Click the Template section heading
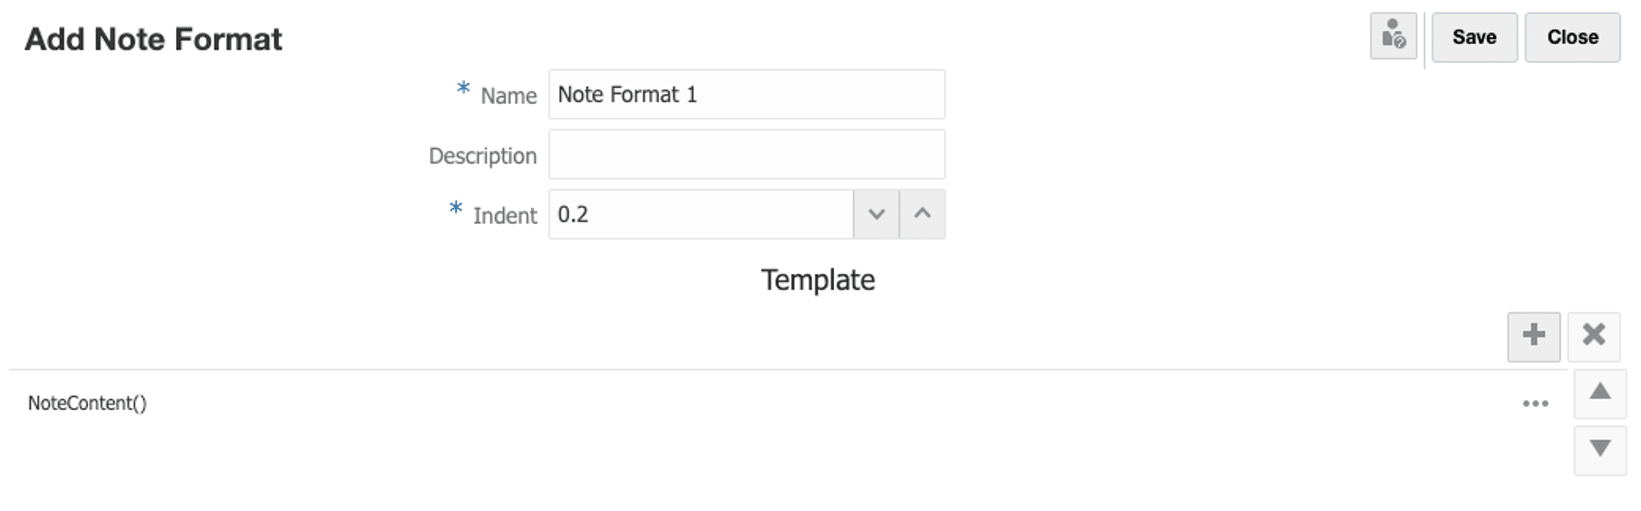This screenshot has height=511, width=1641. point(817,280)
